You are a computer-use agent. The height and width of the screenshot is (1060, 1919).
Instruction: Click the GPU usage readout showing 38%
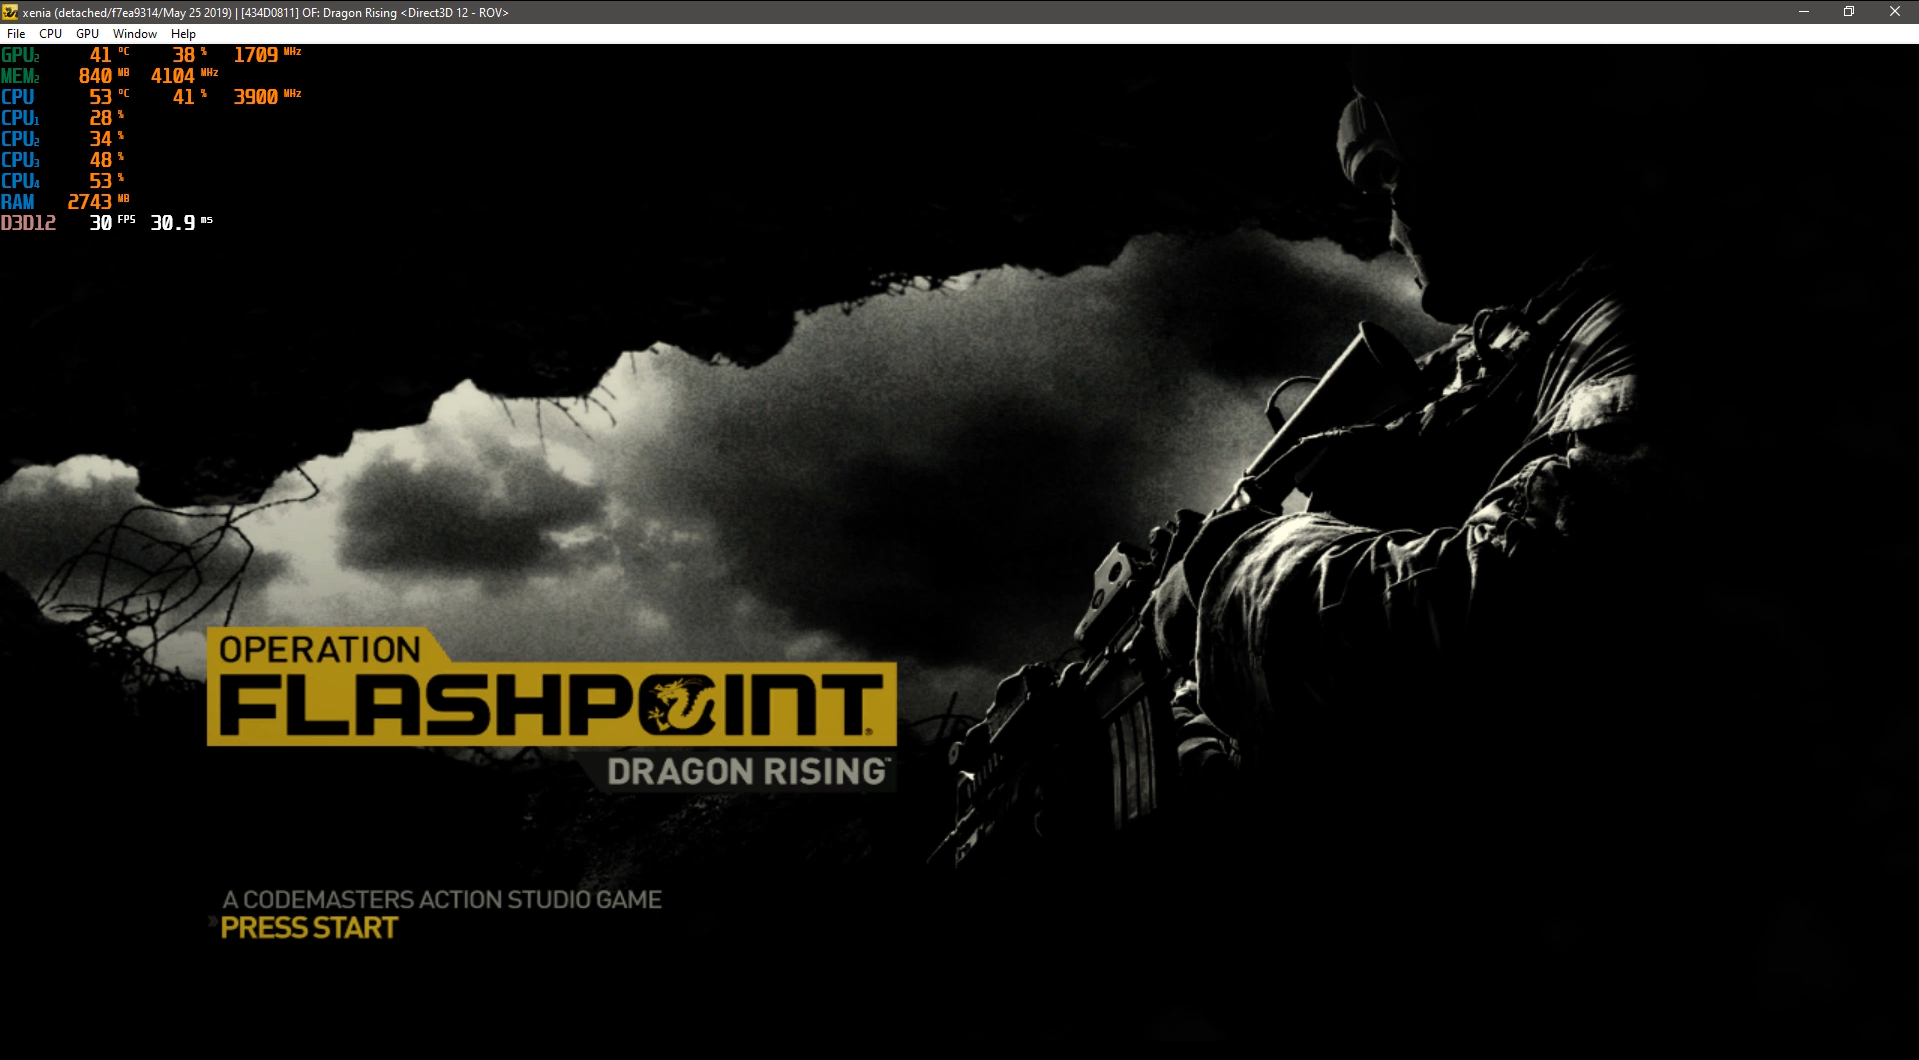(183, 56)
